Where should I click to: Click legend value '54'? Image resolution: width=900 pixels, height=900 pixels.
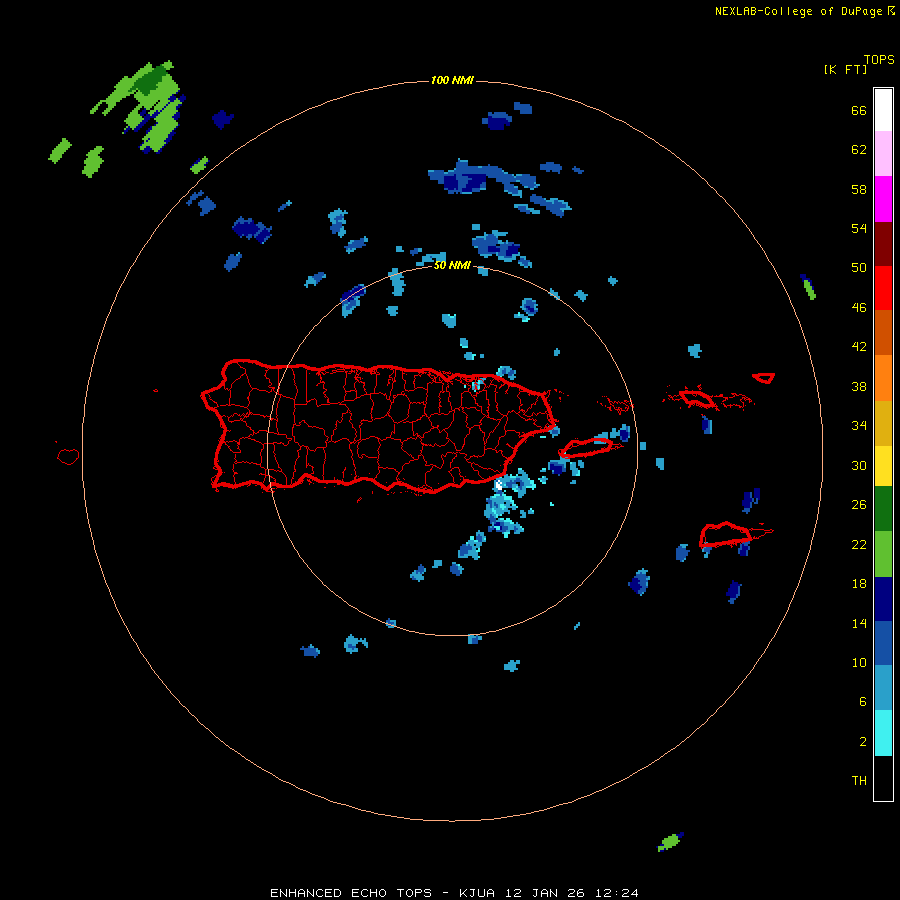[x=859, y=228]
